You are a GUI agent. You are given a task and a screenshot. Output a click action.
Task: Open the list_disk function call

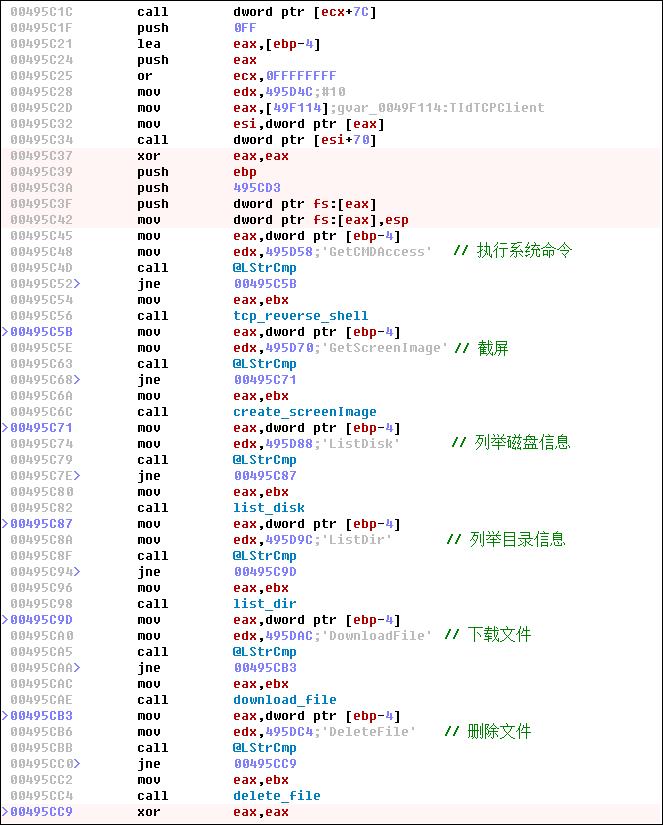click(x=269, y=508)
